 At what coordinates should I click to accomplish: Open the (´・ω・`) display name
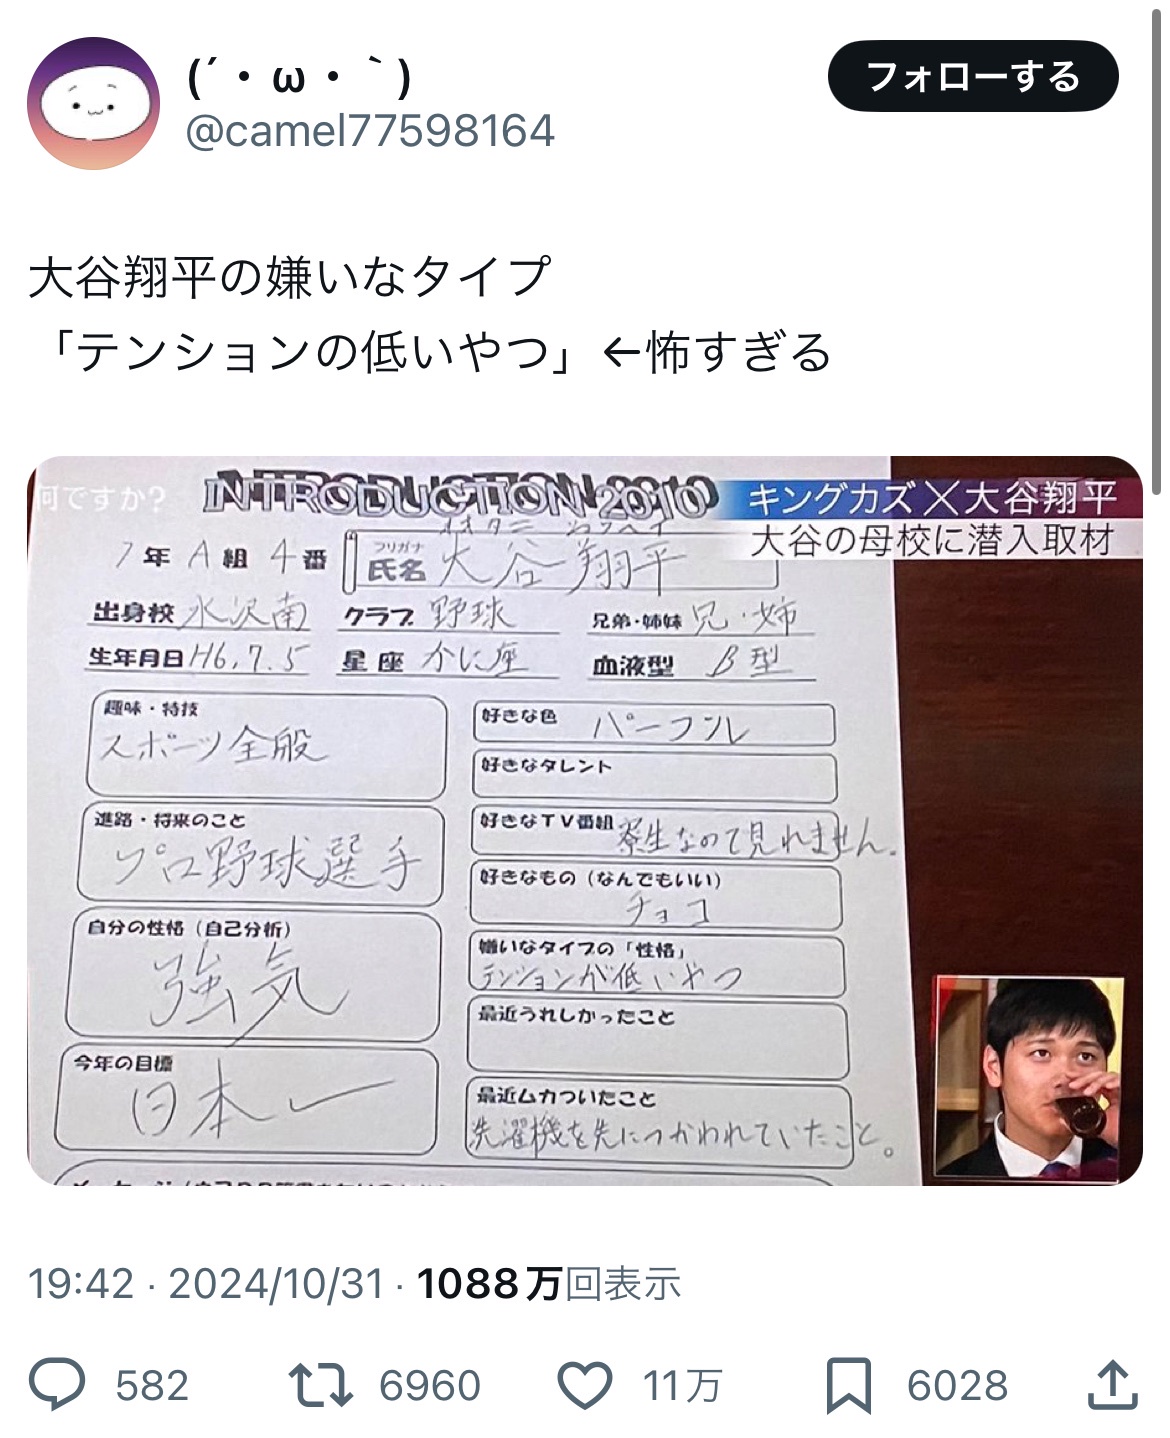coord(299,77)
